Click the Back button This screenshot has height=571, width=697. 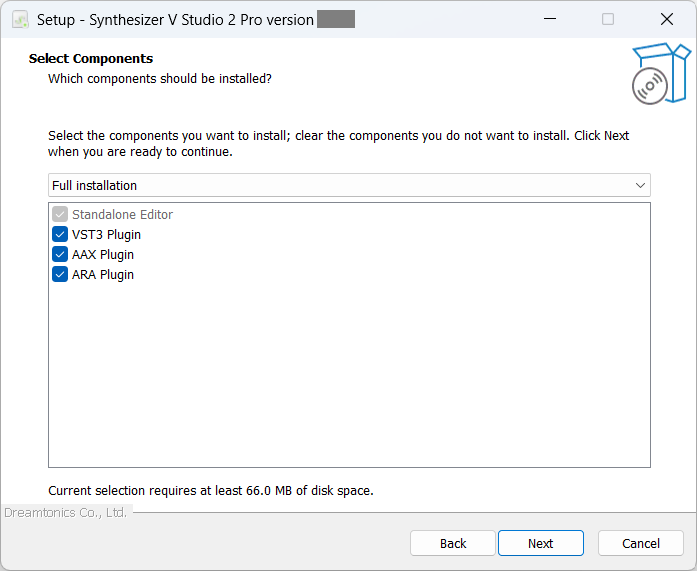pos(453,543)
